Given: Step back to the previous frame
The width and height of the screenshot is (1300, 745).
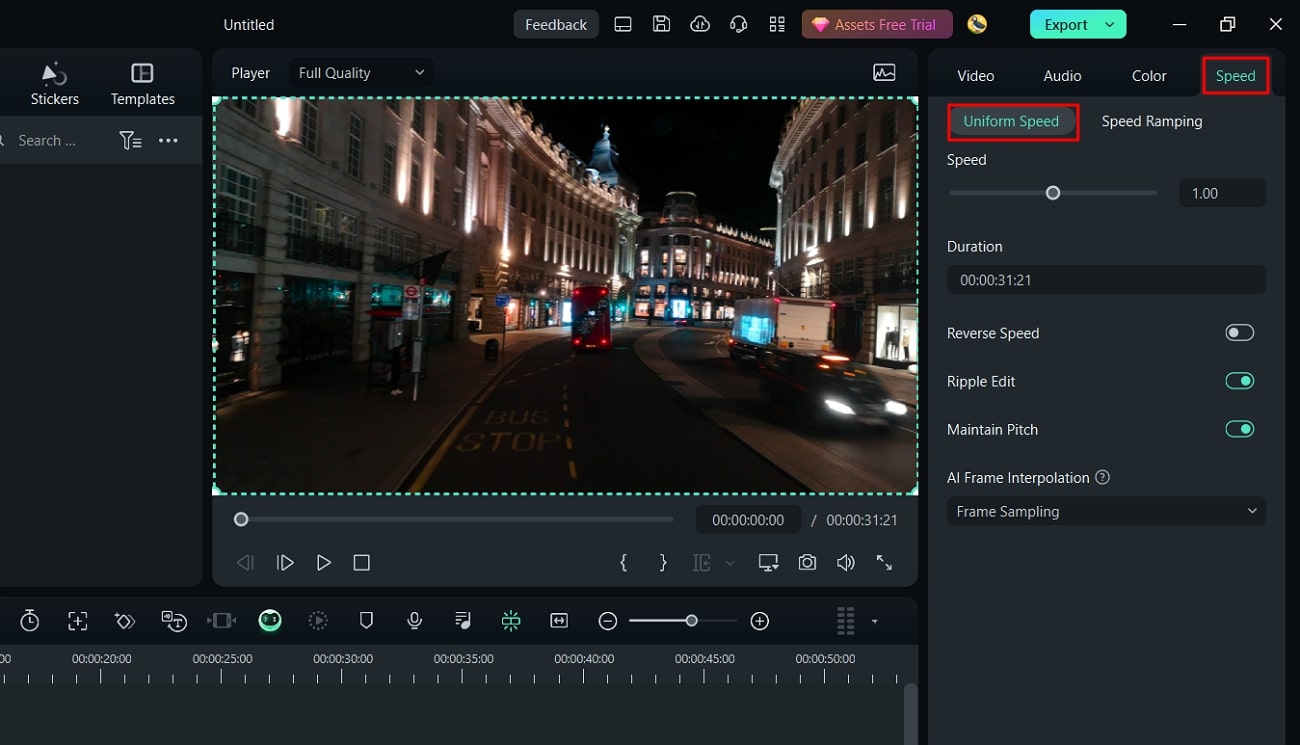Looking at the screenshot, I should pos(245,563).
